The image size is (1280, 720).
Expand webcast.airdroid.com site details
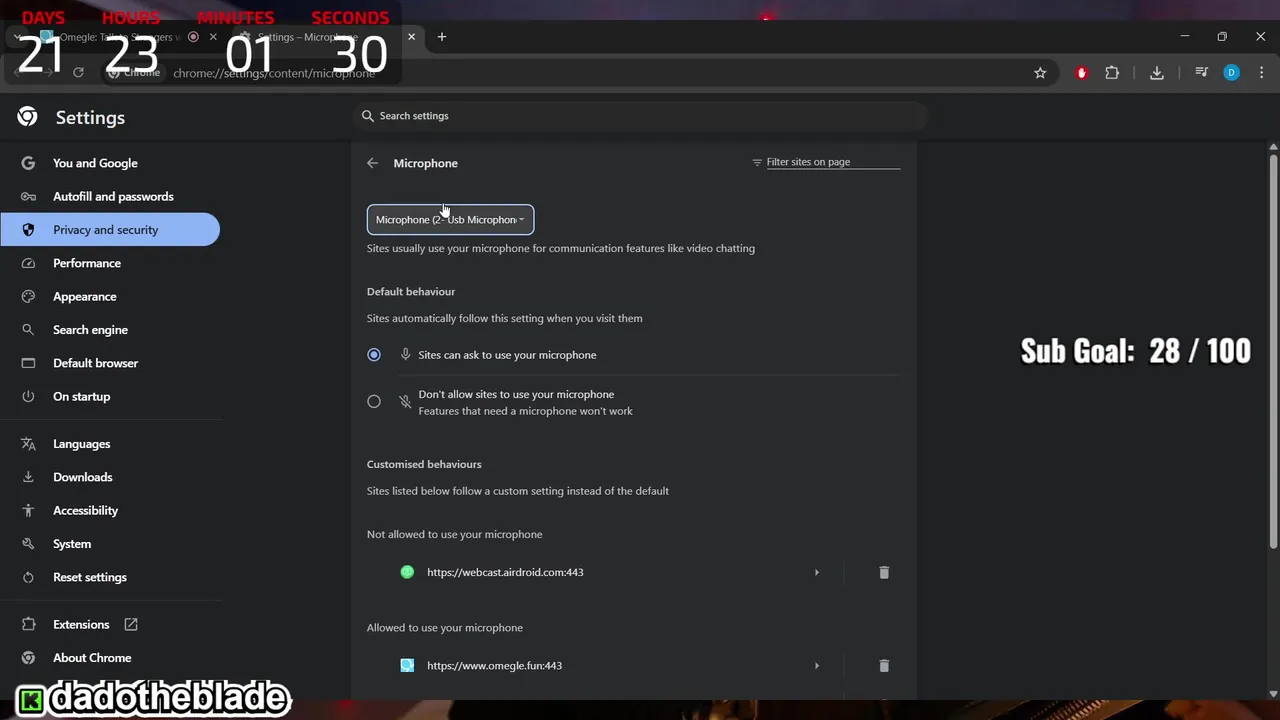[x=817, y=573]
